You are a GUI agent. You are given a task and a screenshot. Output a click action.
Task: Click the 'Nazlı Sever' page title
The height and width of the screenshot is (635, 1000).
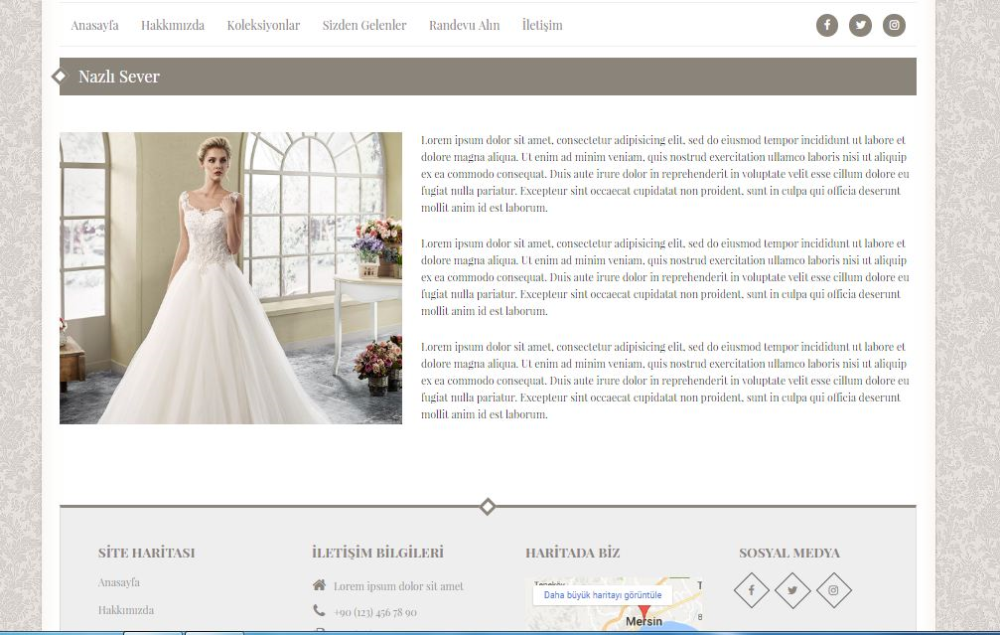[119, 77]
